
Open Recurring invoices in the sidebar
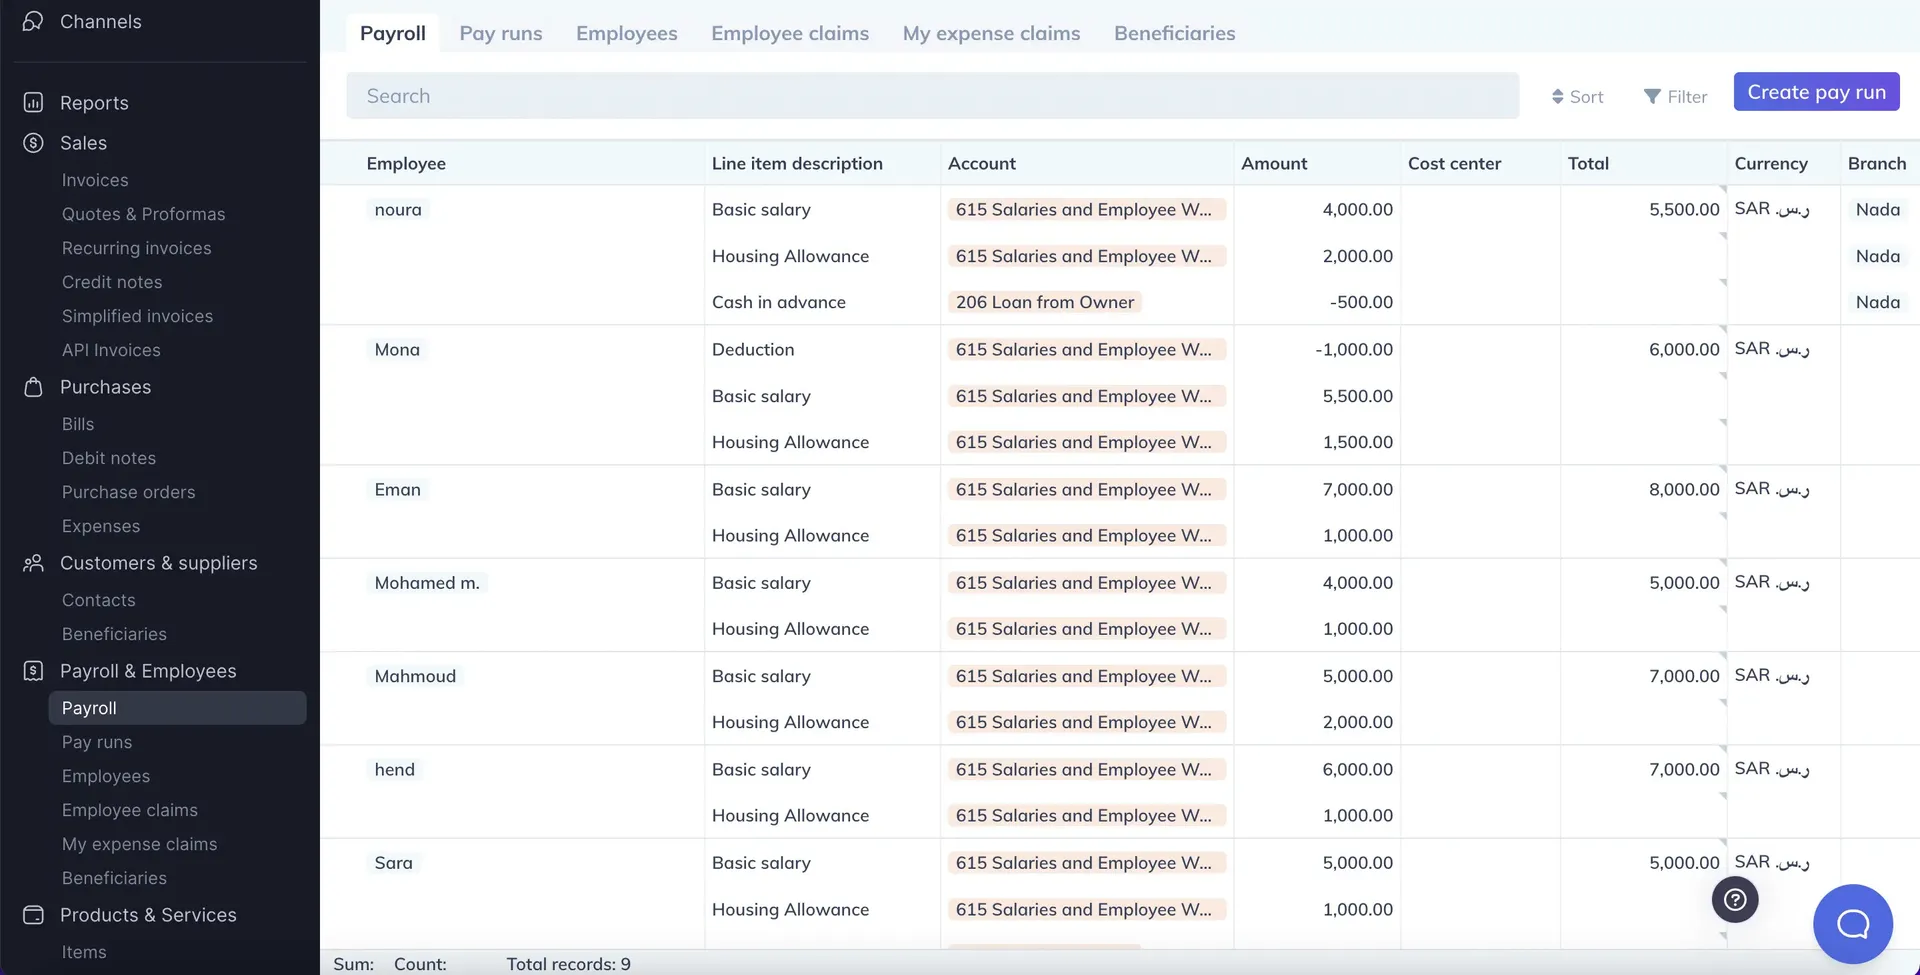[136, 248]
